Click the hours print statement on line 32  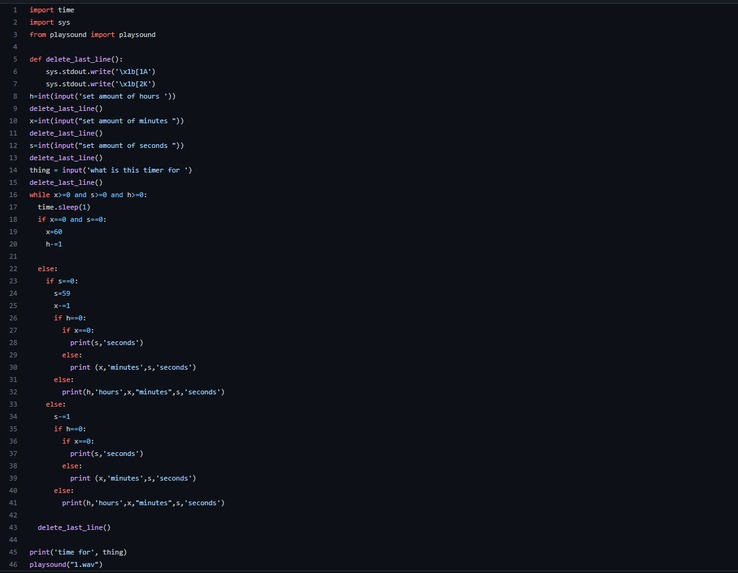(x=144, y=392)
